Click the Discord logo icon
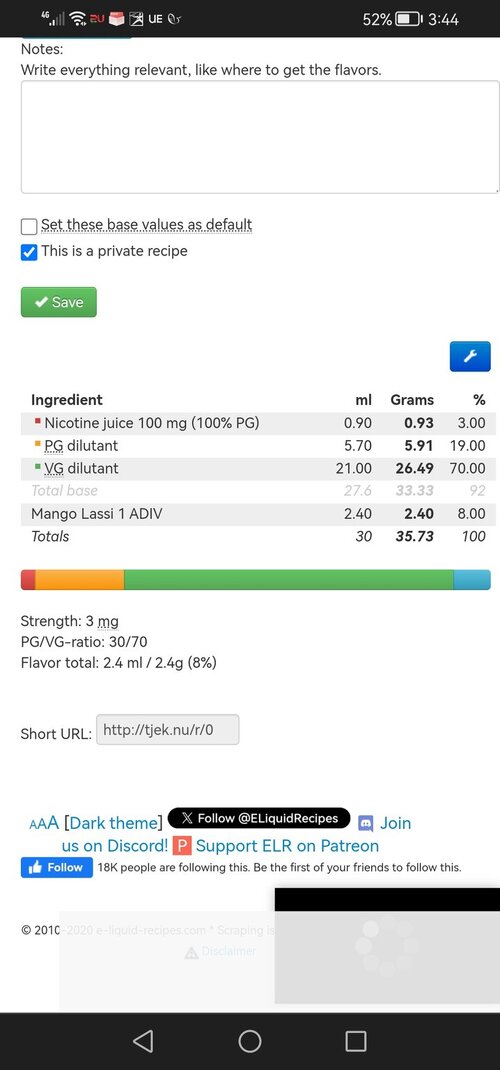Viewport: 500px width, 1070px height. tap(366, 824)
